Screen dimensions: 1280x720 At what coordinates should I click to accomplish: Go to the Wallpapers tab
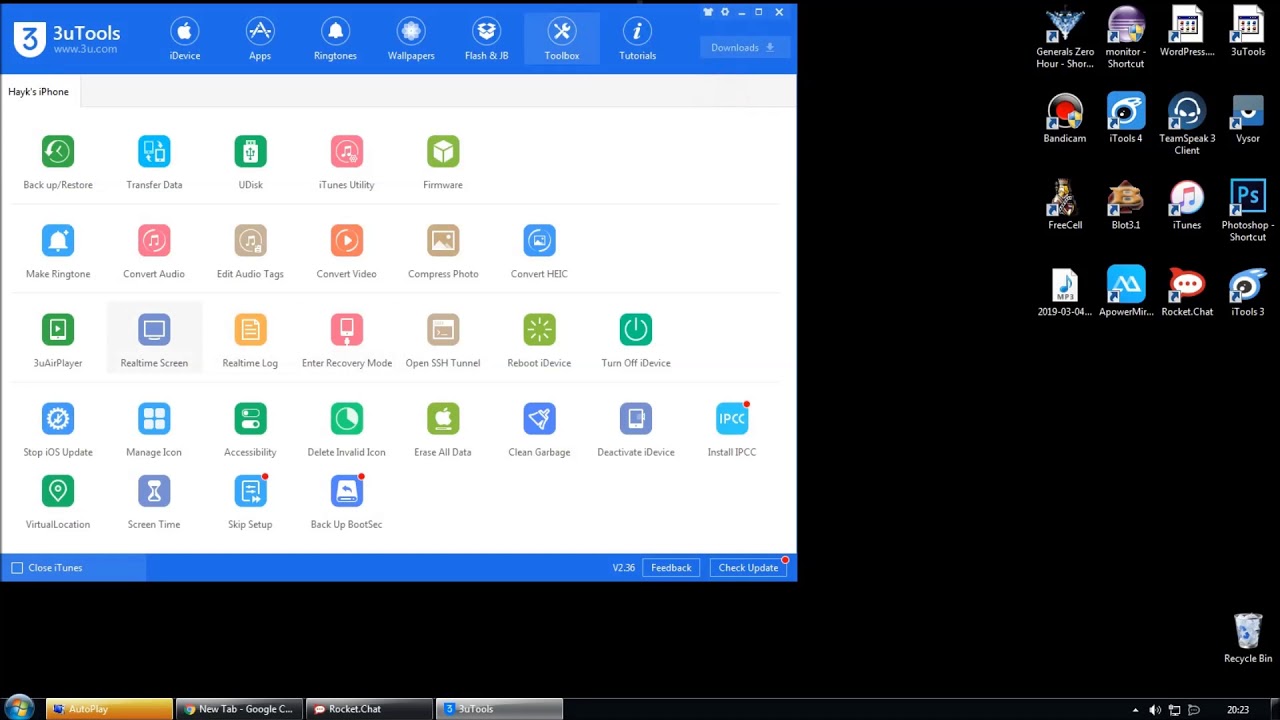click(411, 39)
